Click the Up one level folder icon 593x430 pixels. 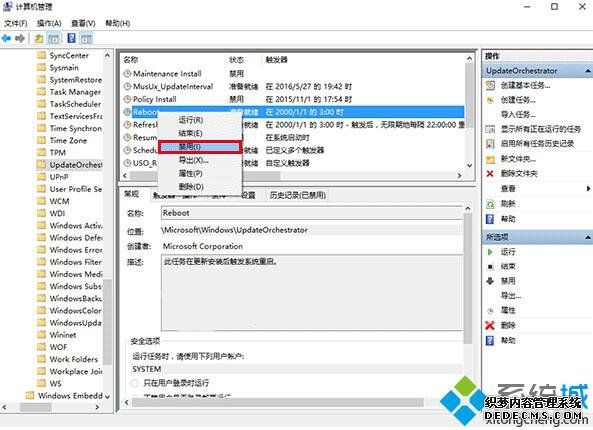coord(39,38)
